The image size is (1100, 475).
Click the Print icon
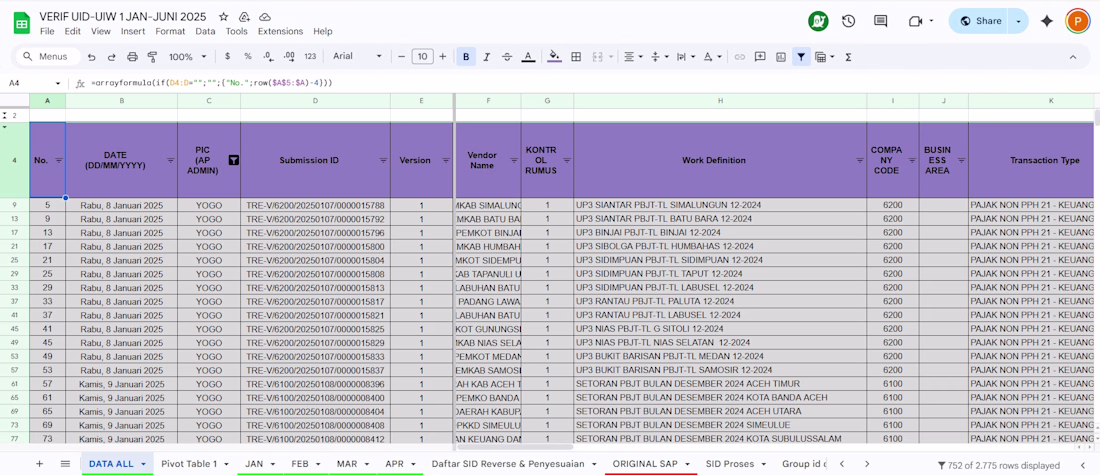pos(132,57)
